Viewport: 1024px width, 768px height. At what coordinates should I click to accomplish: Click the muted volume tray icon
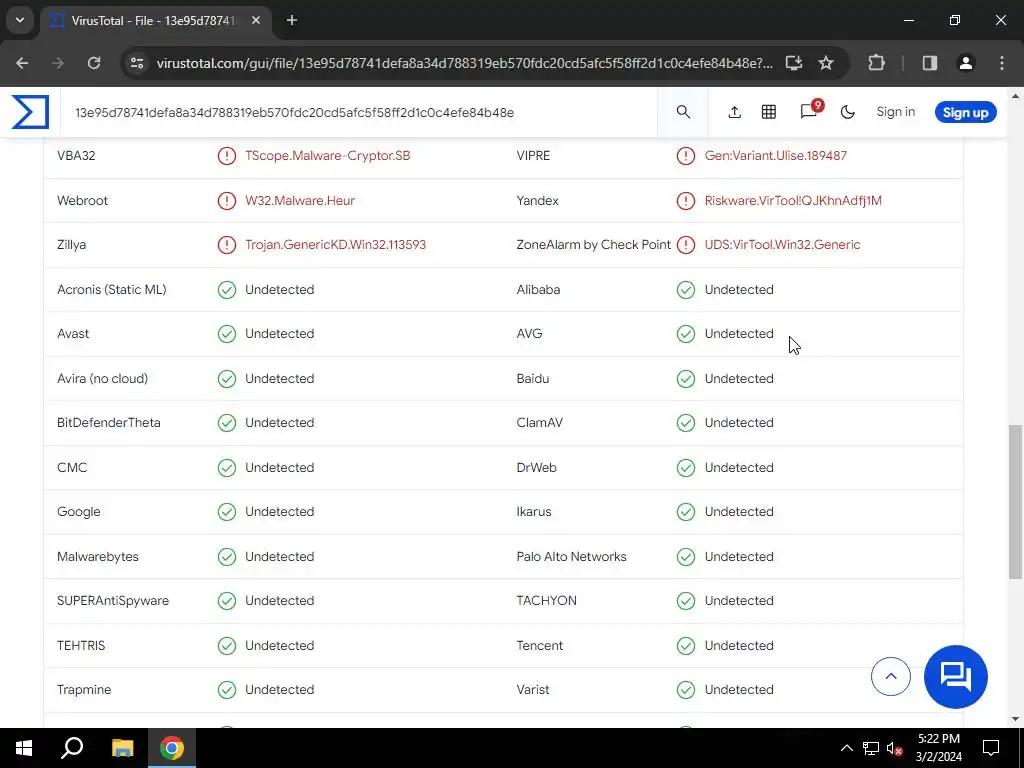(894, 748)
